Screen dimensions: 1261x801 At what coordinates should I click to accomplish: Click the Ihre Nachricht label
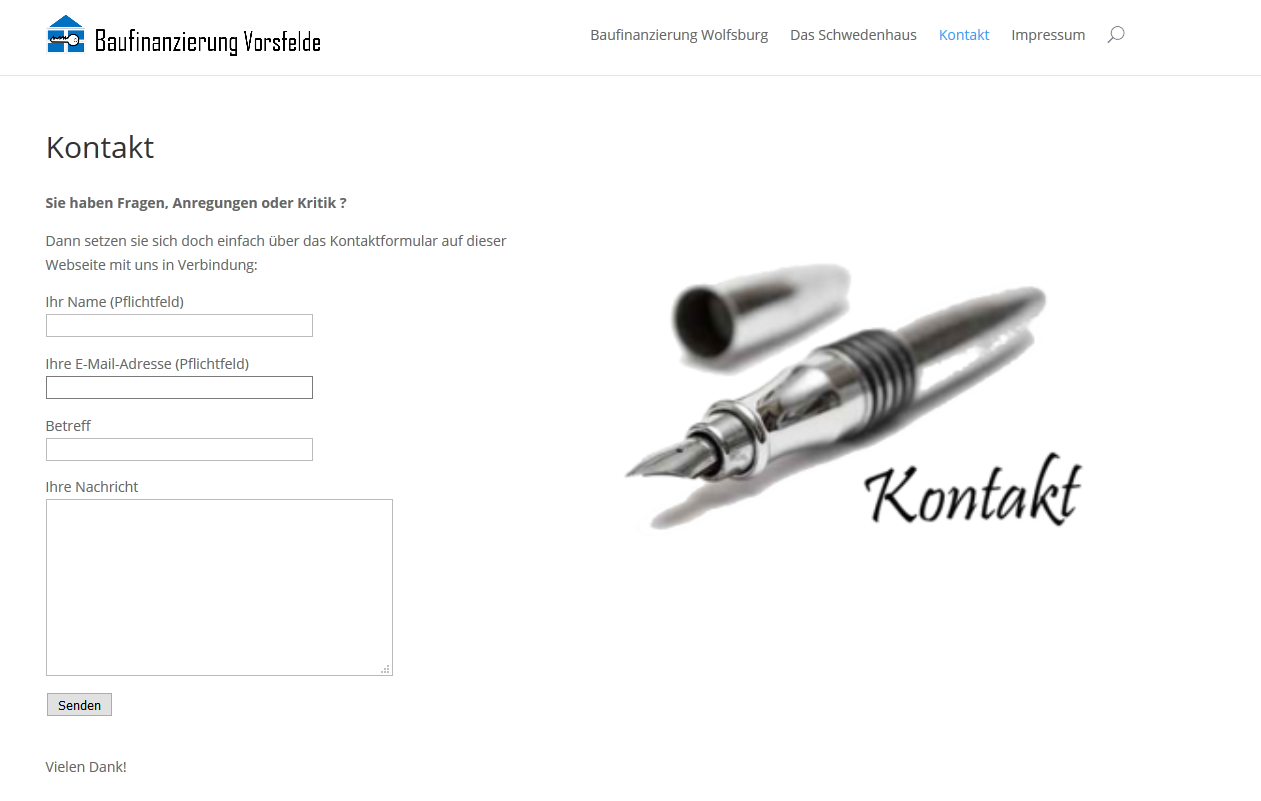point(92,486)
